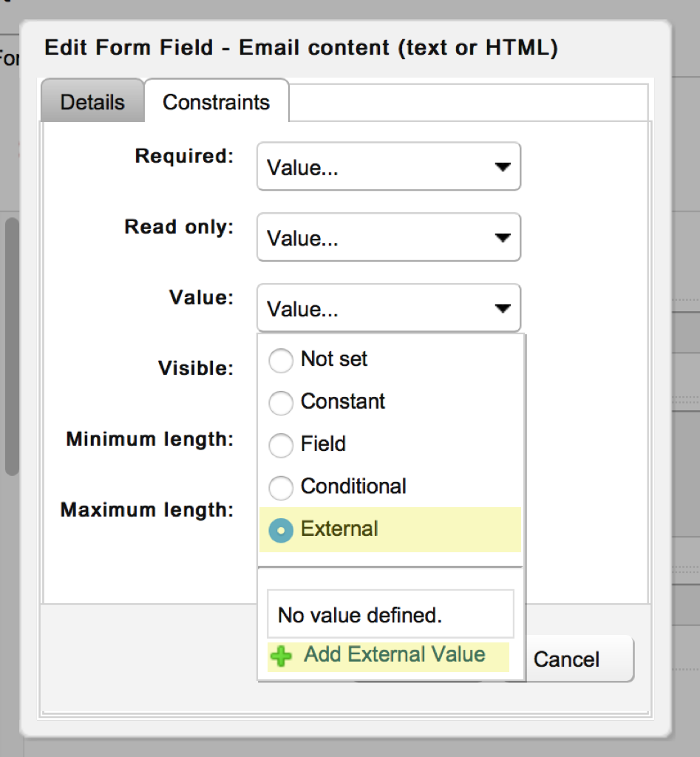Expand the Read only dropdown
This screenshot has width=700, height=757.
(388, 239)
